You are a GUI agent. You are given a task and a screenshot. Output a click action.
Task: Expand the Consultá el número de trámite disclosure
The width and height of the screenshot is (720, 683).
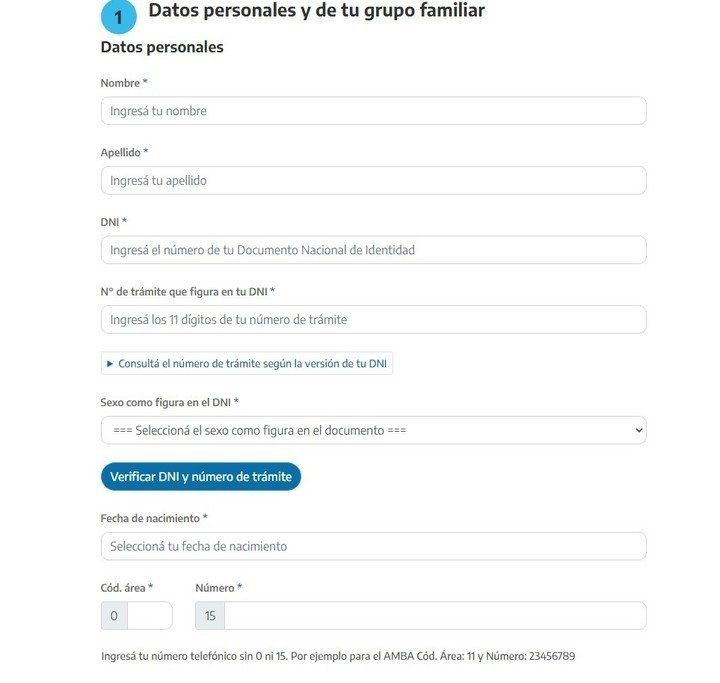(246, 363)
